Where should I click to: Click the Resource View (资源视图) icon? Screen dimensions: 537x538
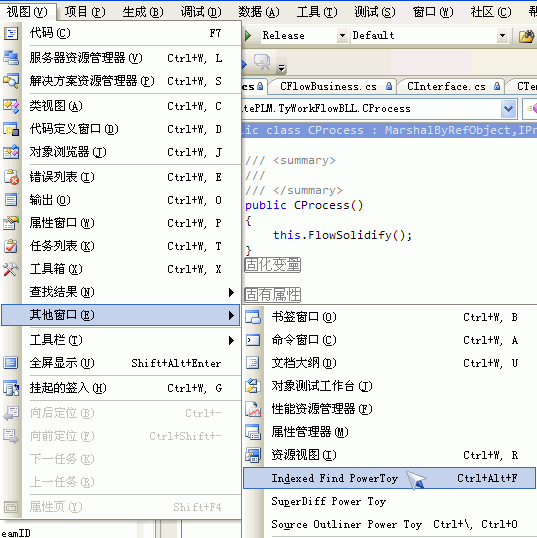[253, 455]
